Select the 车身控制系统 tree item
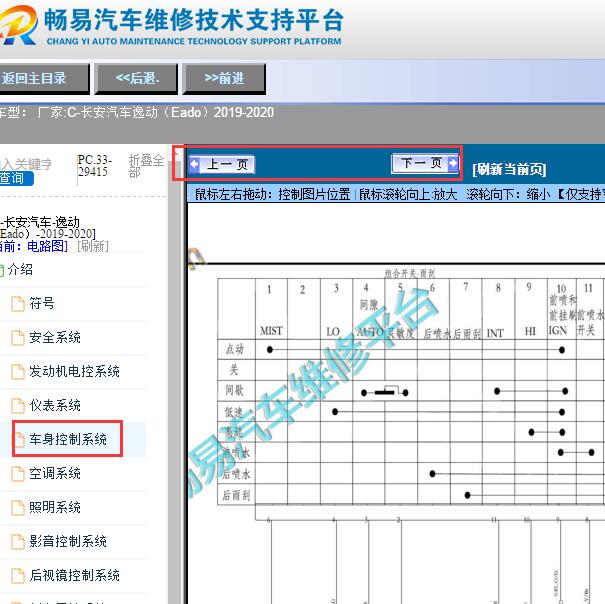 click(68, 439)
